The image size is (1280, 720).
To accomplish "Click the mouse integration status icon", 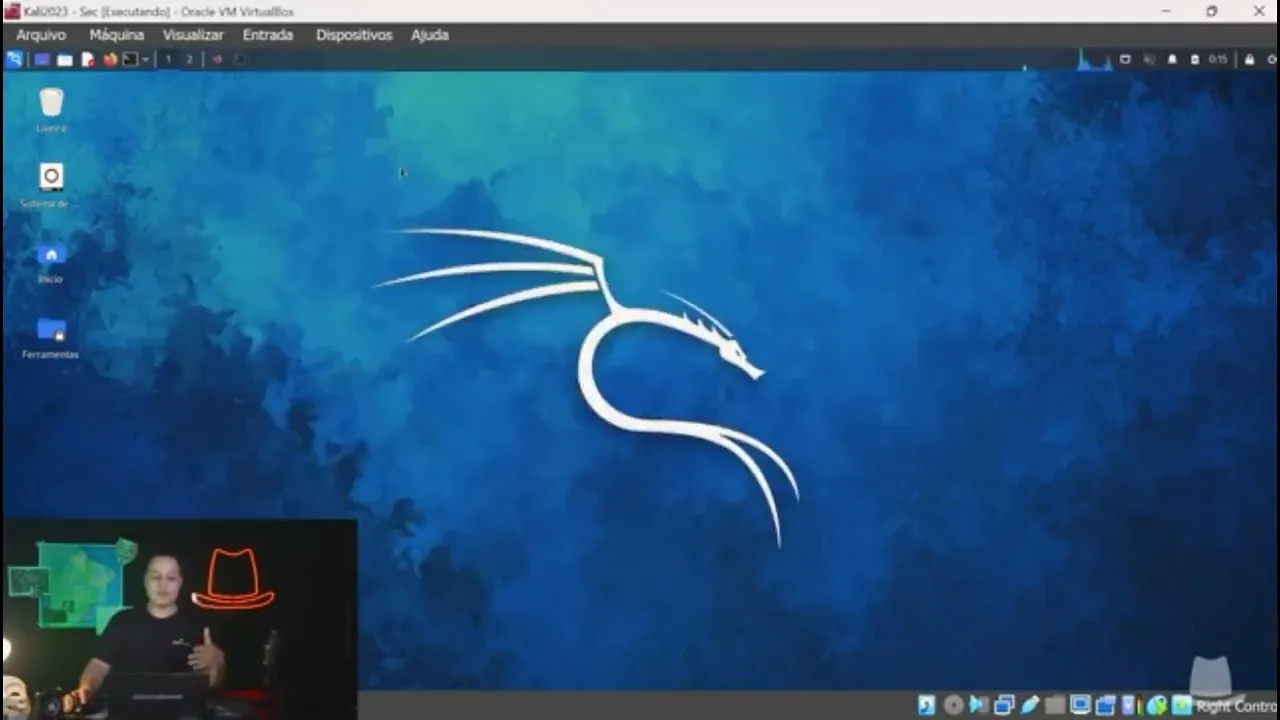I will 1157,705.
